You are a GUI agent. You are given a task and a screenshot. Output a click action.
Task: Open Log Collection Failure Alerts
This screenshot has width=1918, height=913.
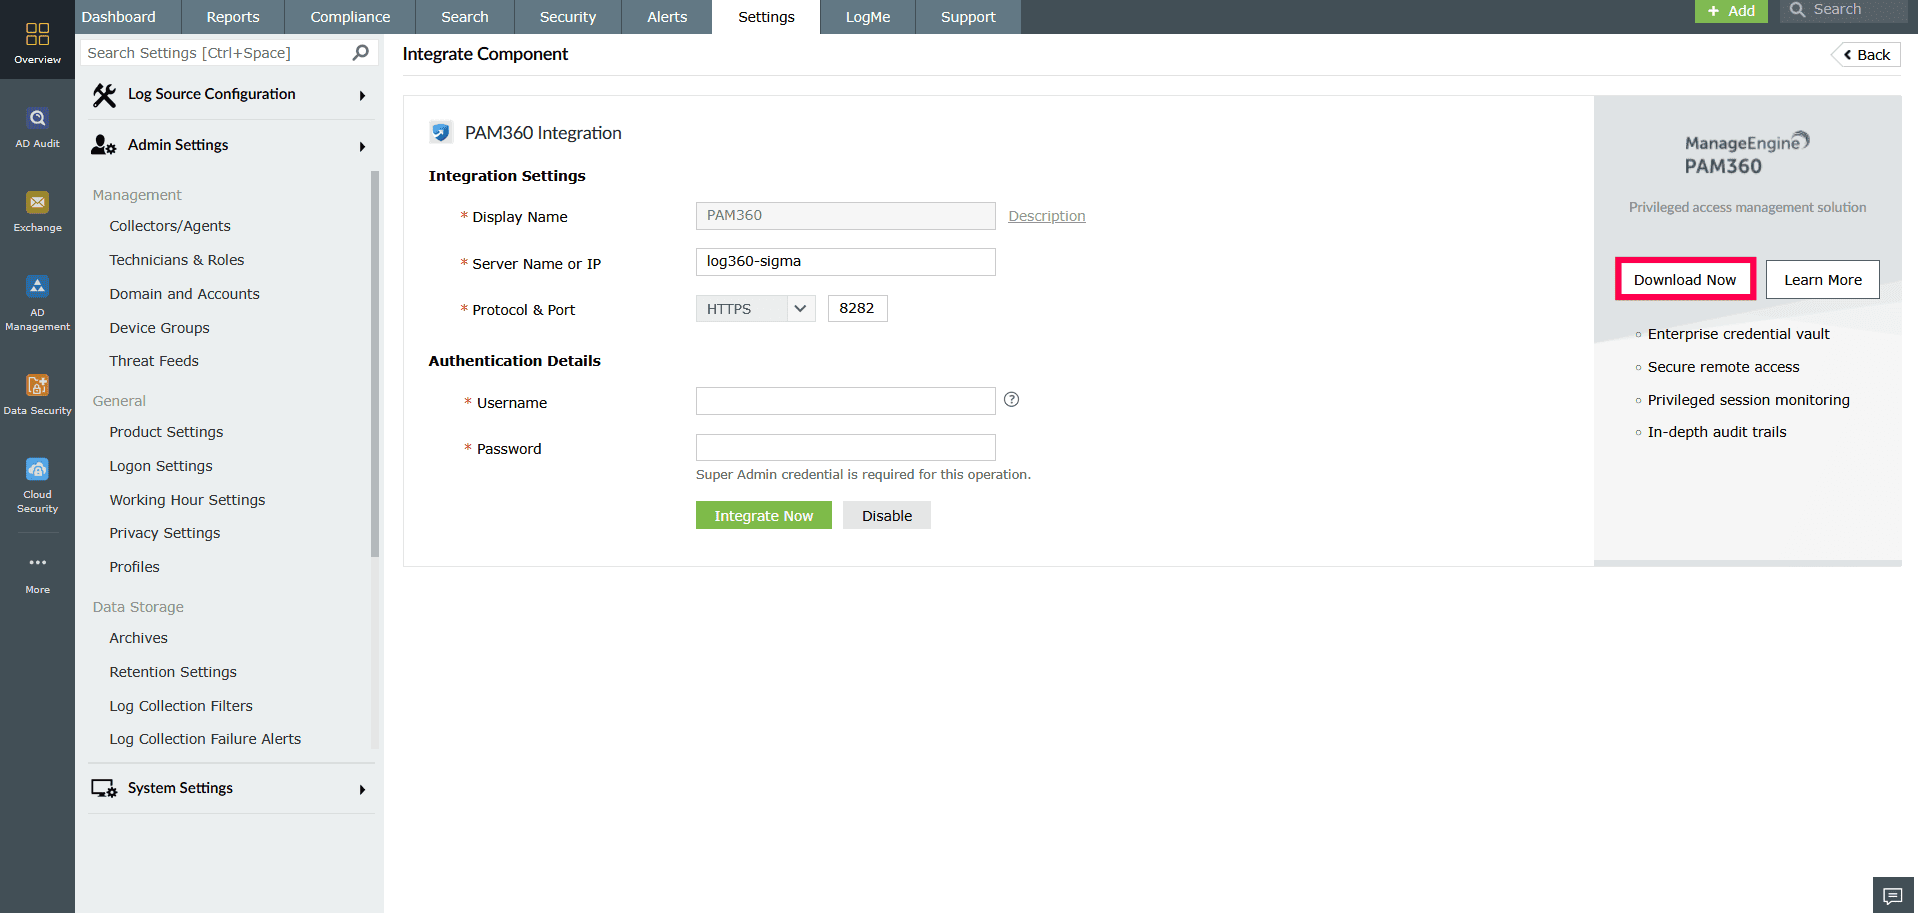pos(205,739)
